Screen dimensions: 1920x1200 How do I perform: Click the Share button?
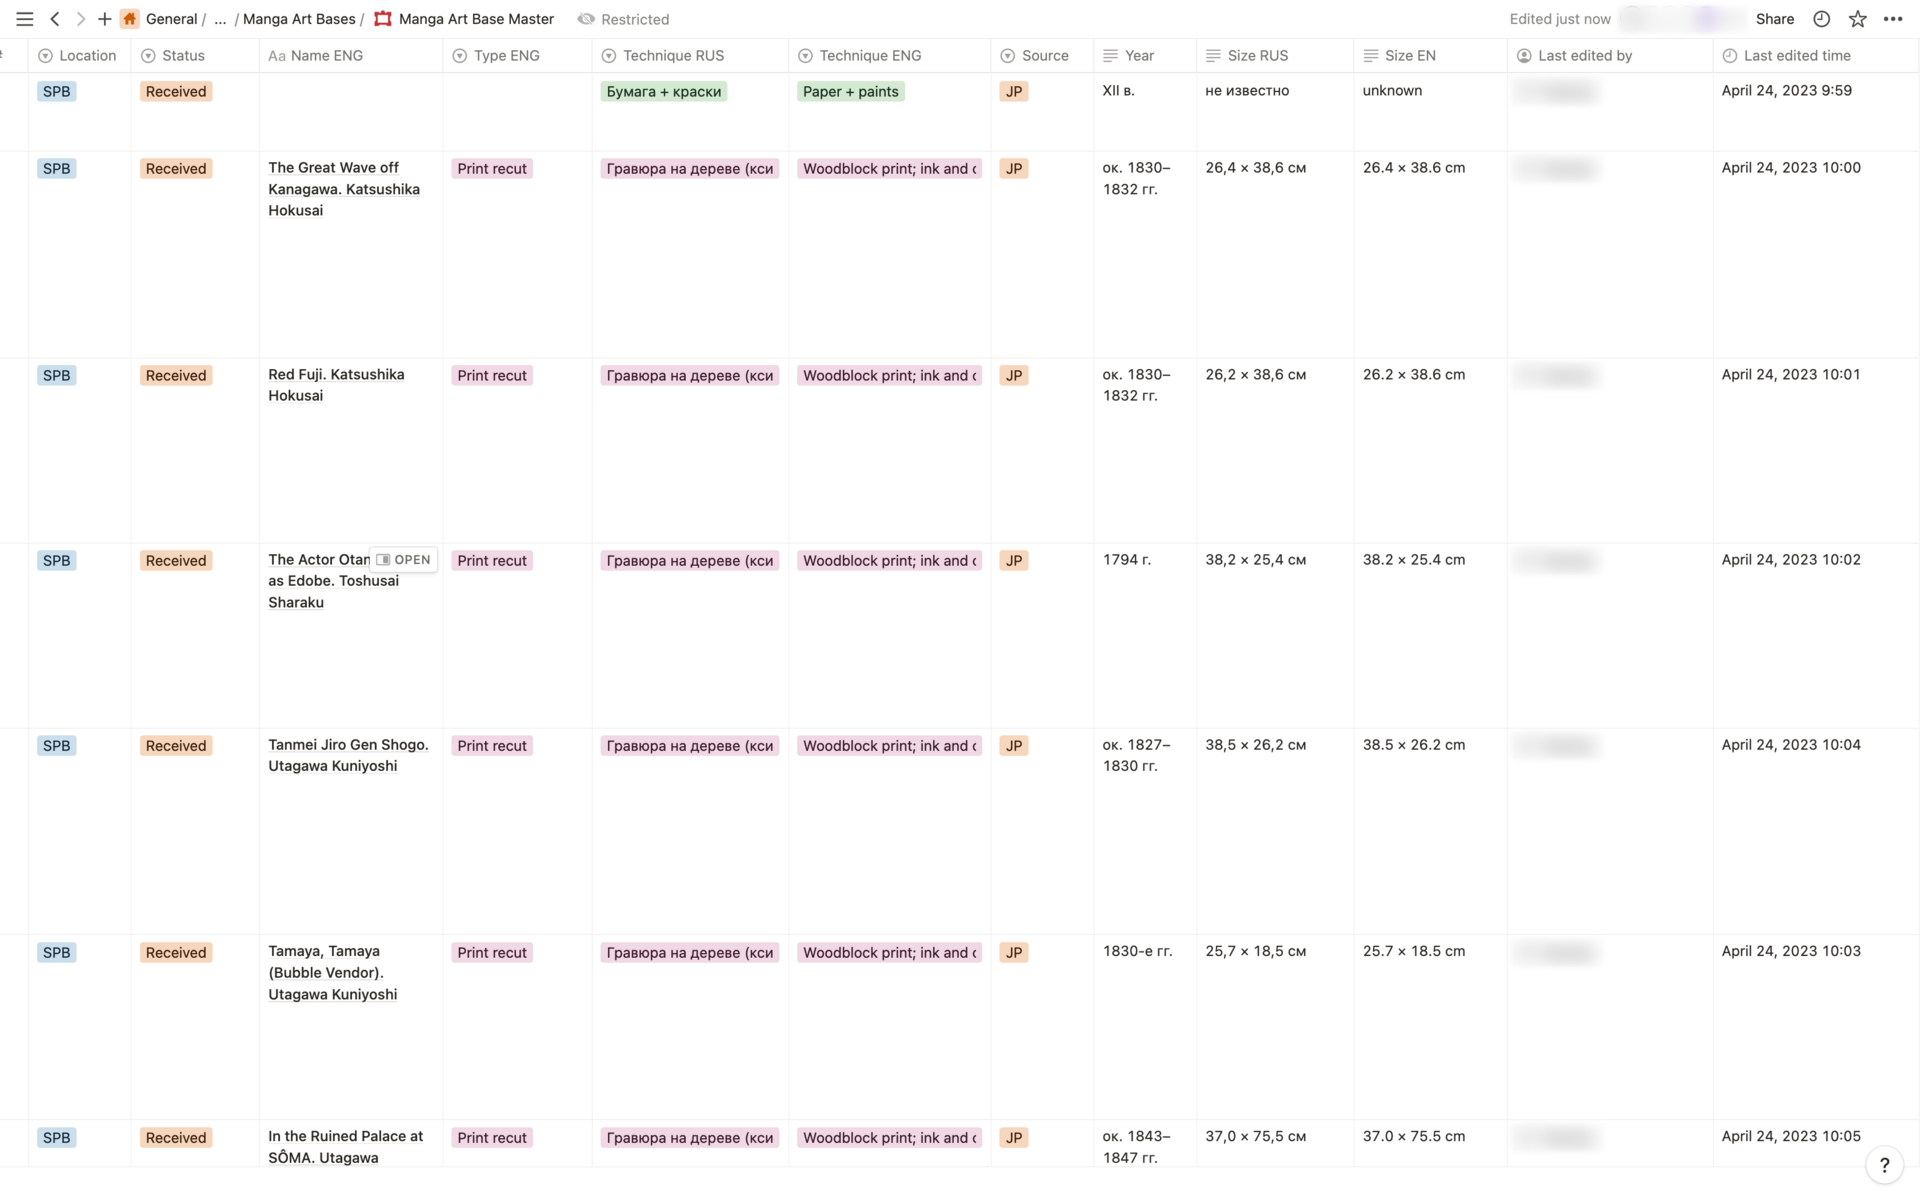[x=1775, y=19]
